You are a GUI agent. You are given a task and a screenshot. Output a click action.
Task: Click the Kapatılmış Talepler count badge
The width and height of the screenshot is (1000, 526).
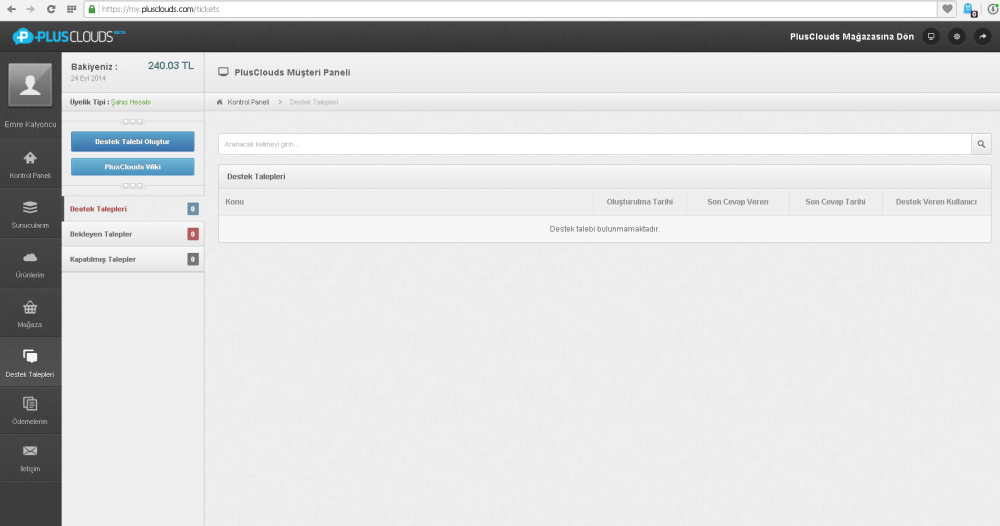click(193, 259)
